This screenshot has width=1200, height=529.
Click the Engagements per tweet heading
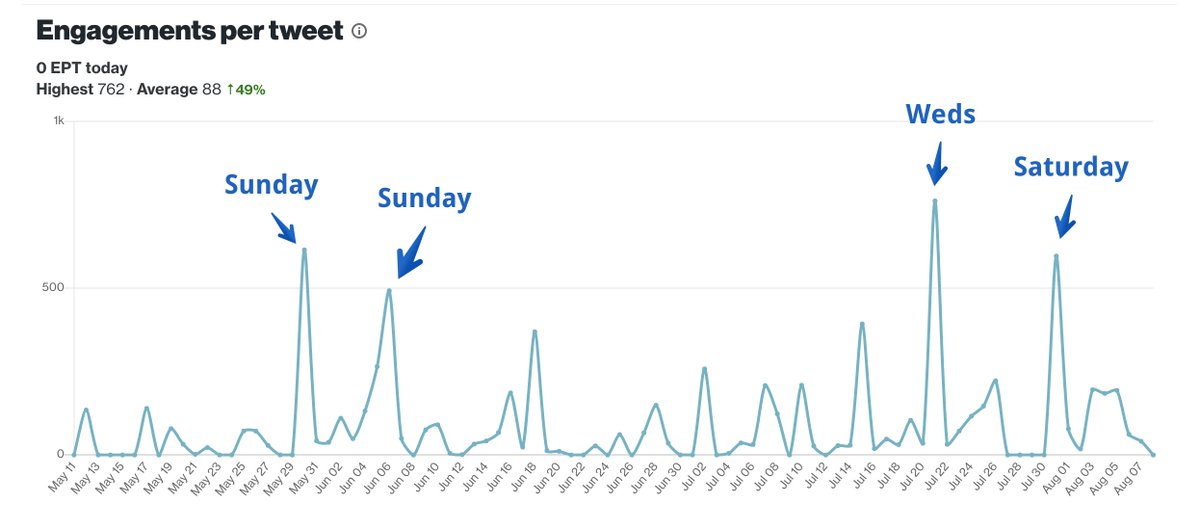pyautogui.click(x=189, y=31)
